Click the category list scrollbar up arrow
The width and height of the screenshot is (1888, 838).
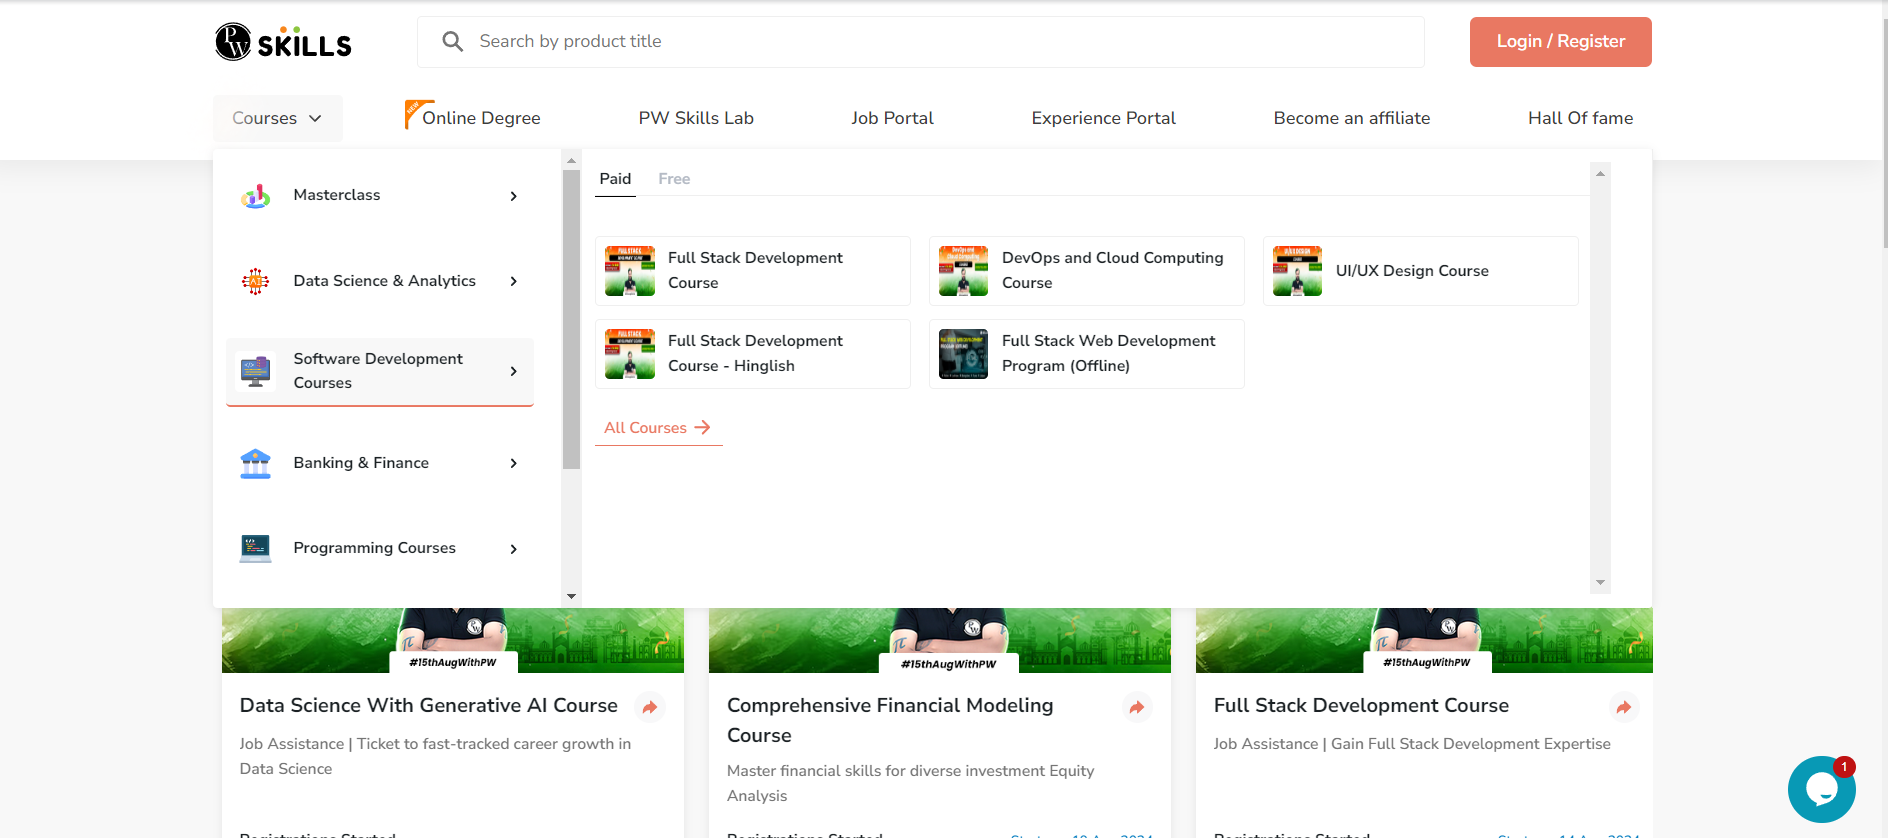[571, 160]
